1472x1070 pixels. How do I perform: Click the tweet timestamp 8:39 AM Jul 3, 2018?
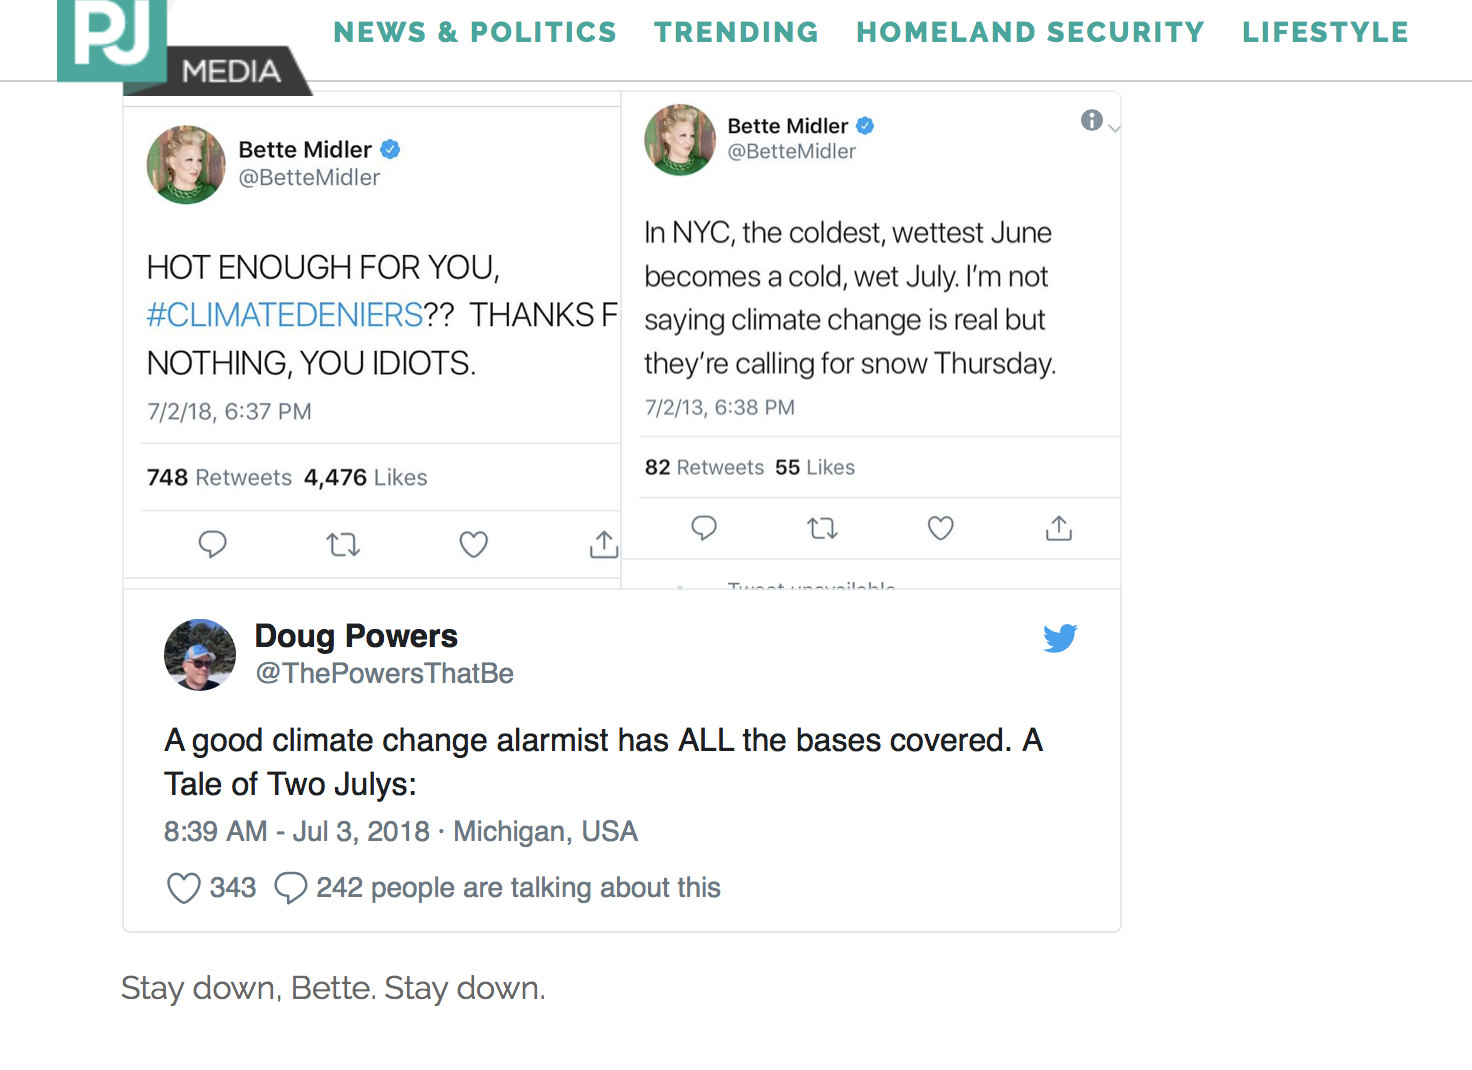click(x=297, y=832)
